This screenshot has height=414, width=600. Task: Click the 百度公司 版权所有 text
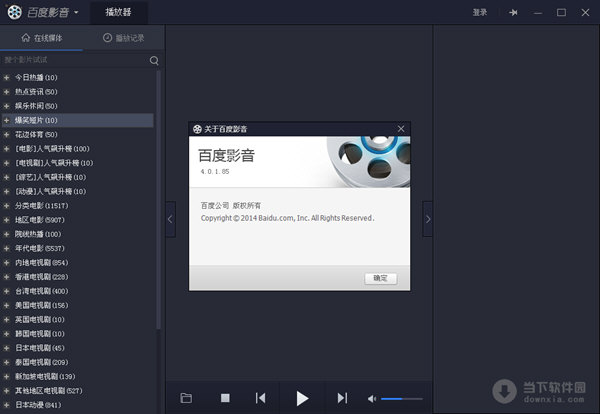click(x=231, y=205)
